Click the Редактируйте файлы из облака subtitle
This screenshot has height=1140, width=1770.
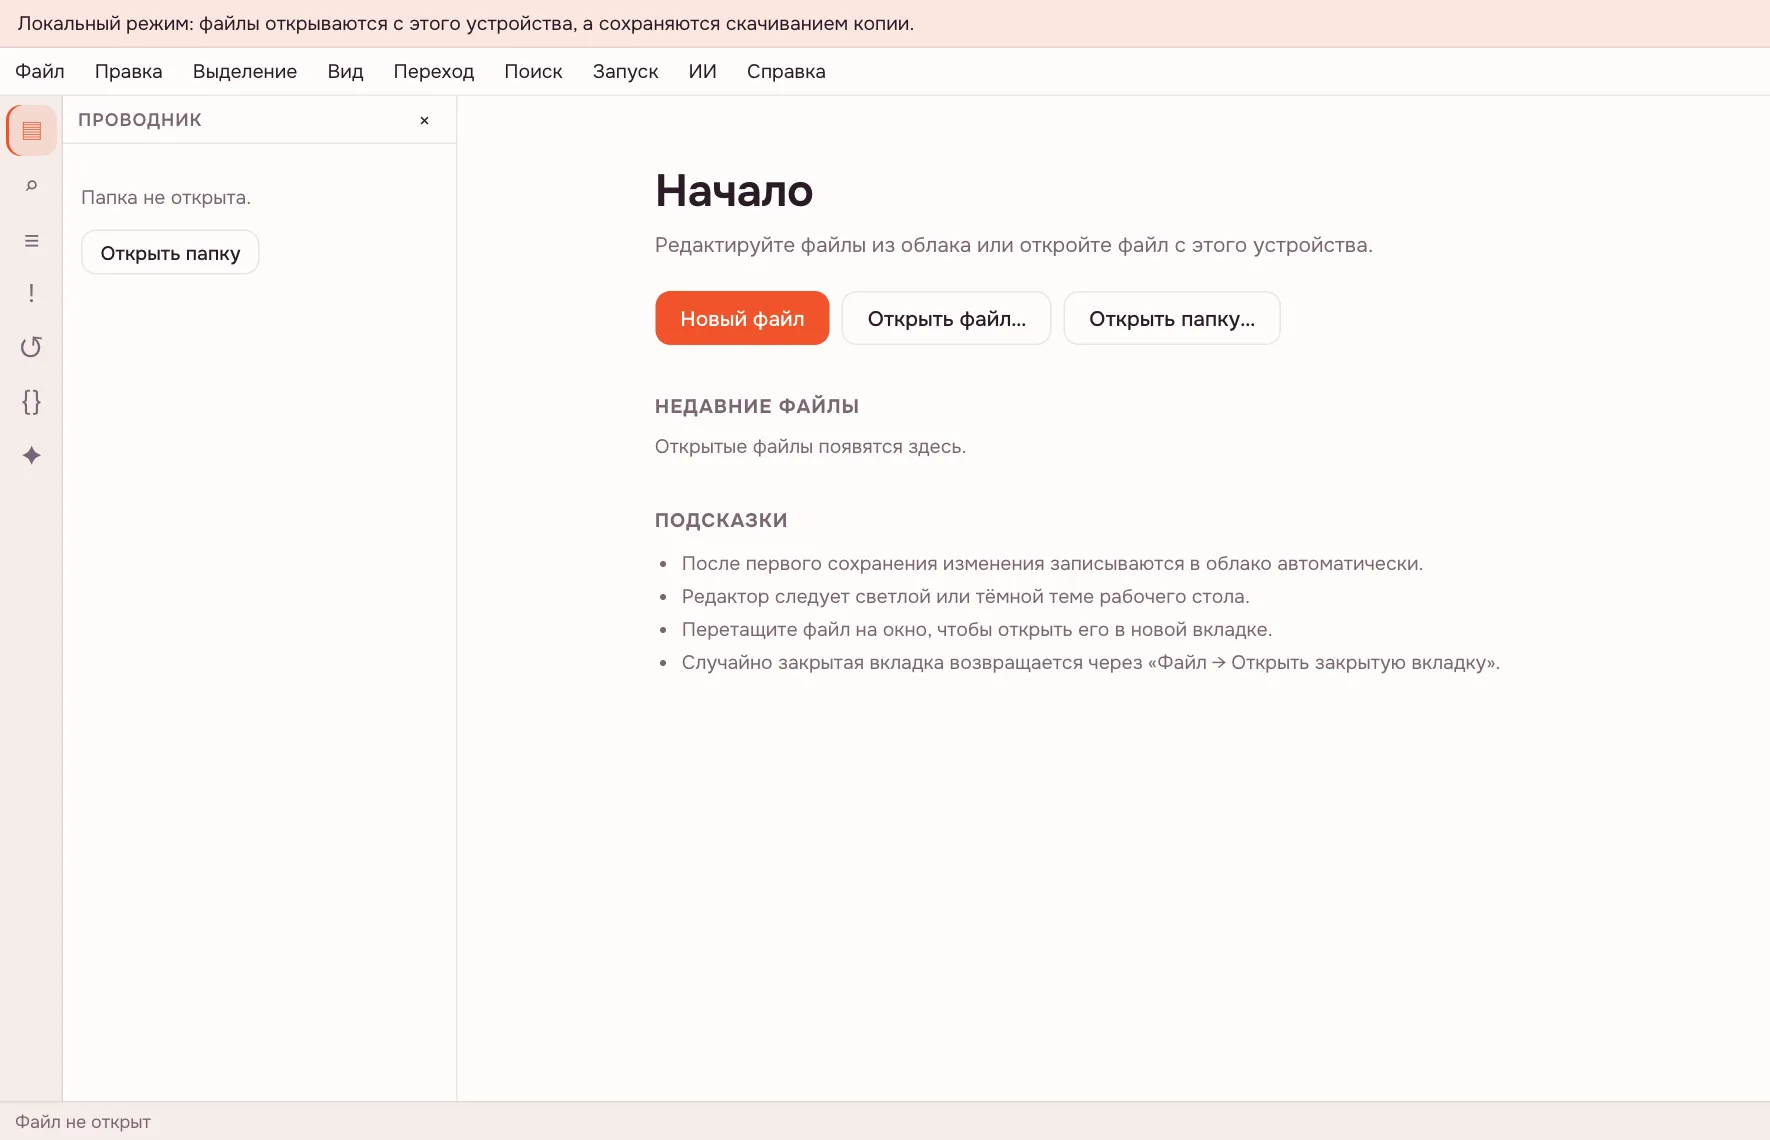tap(1014, 245)
